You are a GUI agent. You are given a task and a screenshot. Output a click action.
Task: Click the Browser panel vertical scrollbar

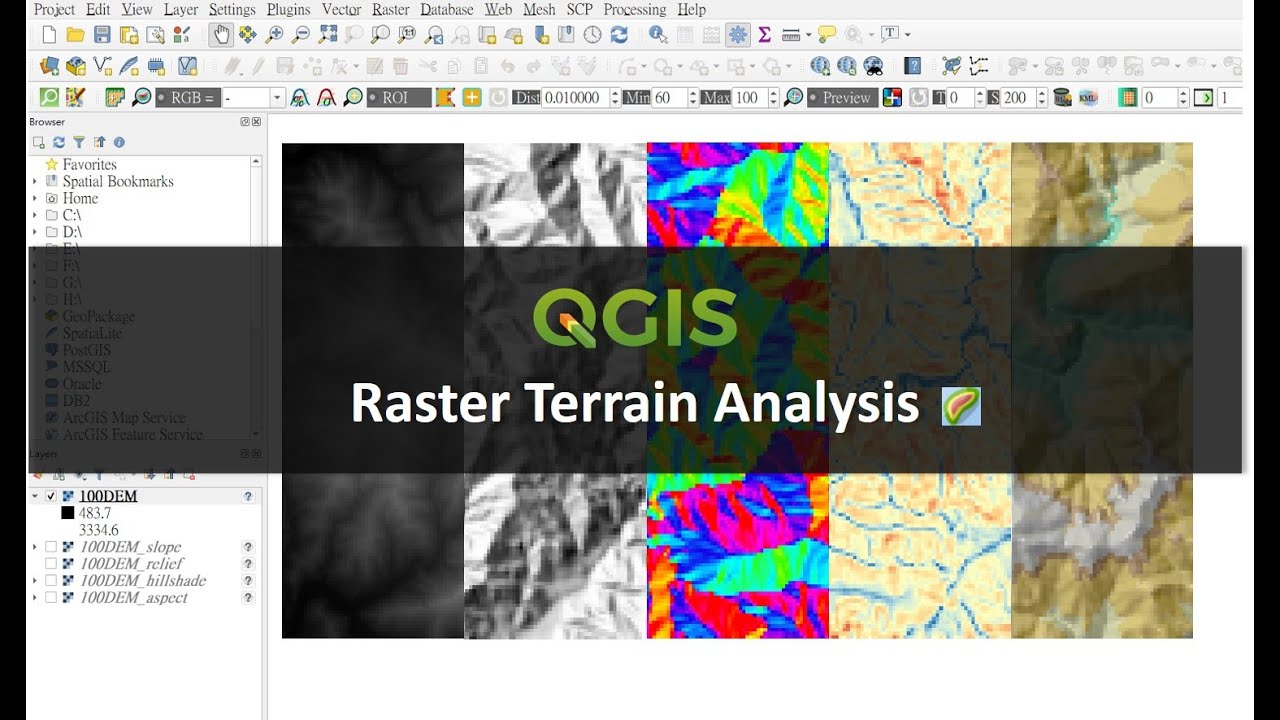257,296
